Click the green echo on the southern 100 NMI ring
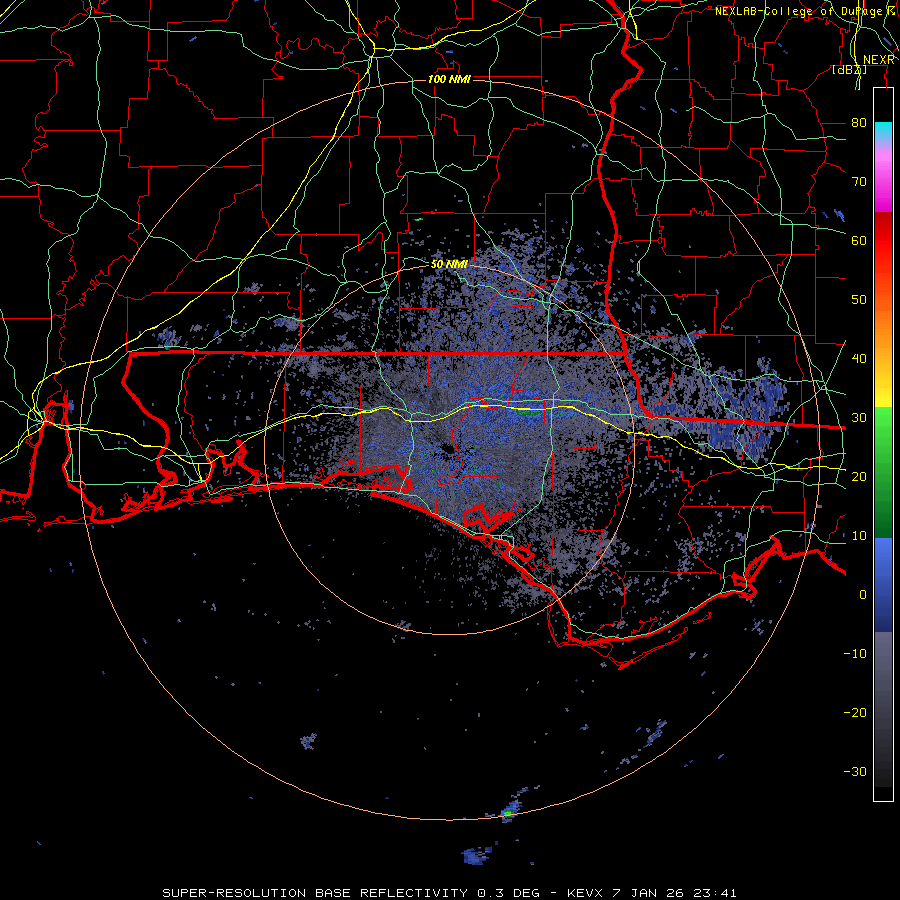This screenshot has width=900, height=900. point(507,813)
